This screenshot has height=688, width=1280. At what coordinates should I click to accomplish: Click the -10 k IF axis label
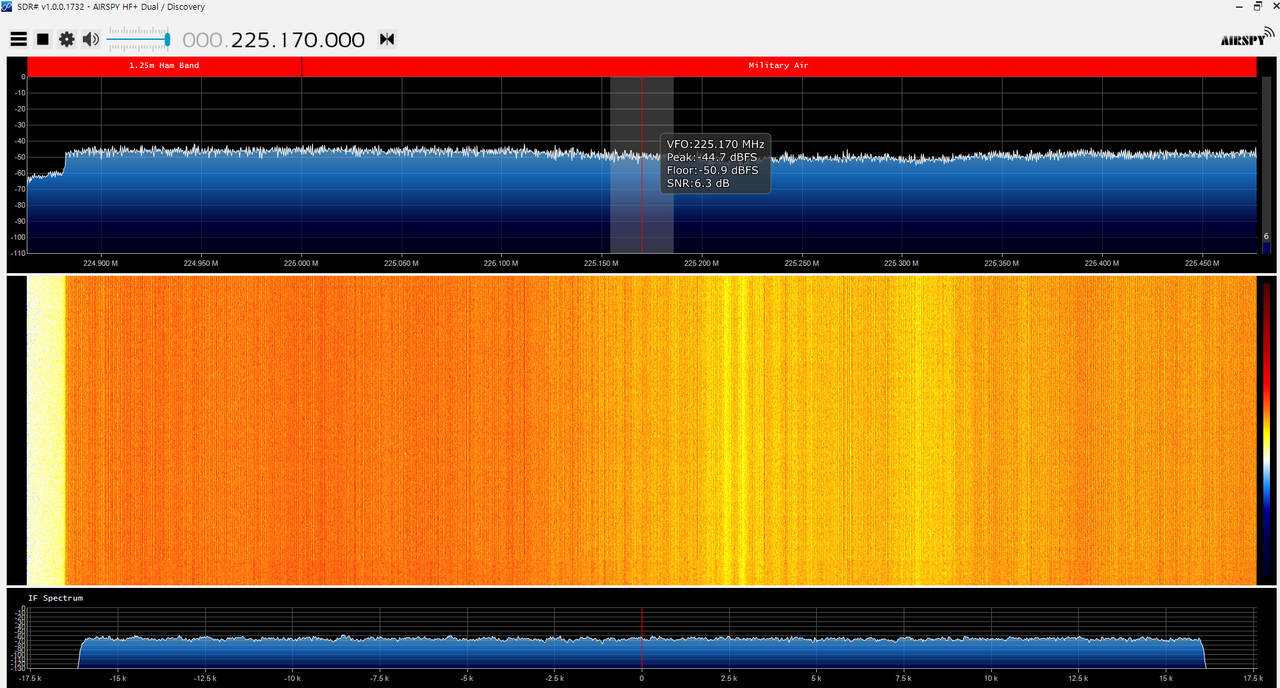292,678
